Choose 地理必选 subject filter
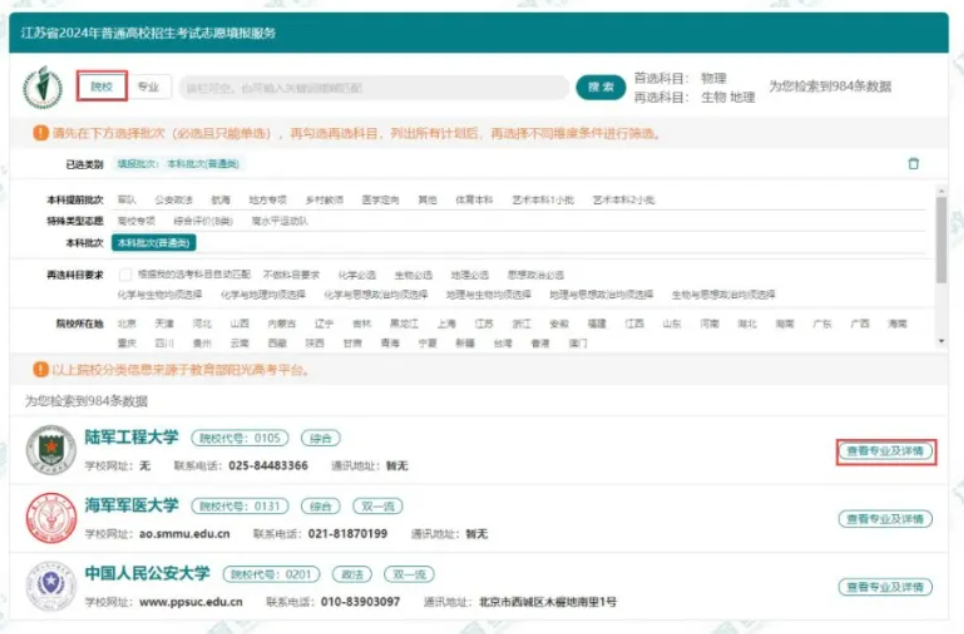 pos(470,274)
